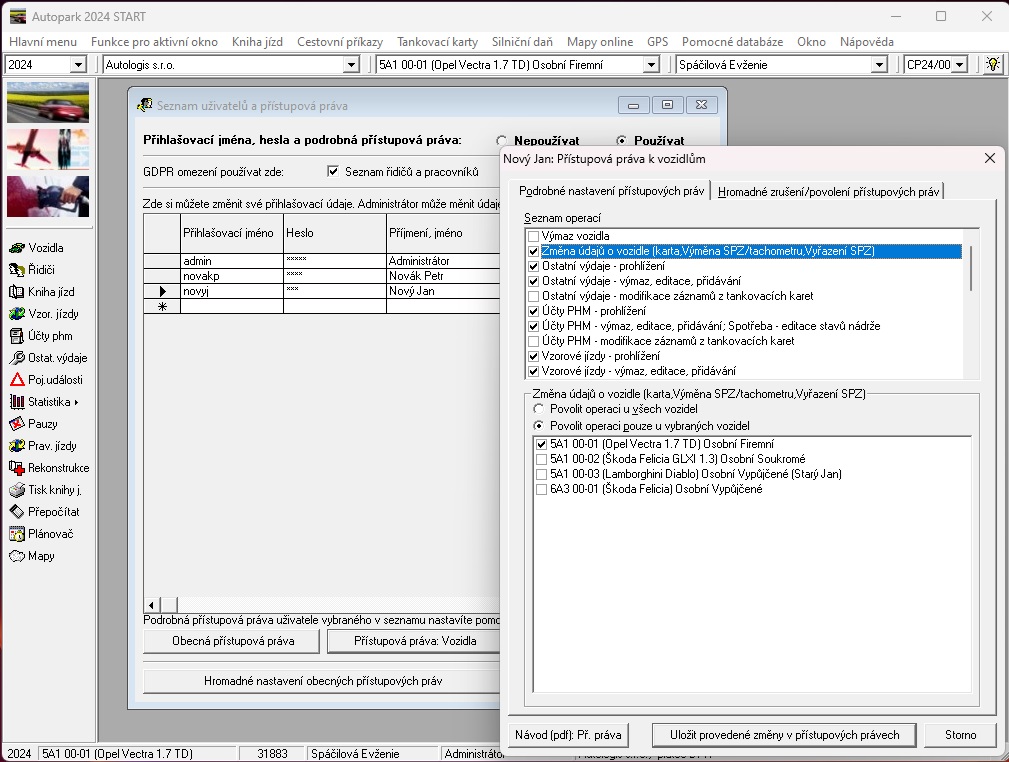This screenshot has width=1009, height=762.
Task: Toggle GDPR Seznam řidičů a pracovníků checkbox
Action: coord(333,171)
